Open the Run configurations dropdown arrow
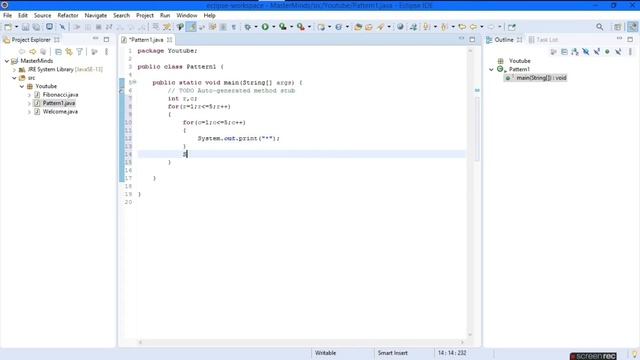 [x=273, y=27]
